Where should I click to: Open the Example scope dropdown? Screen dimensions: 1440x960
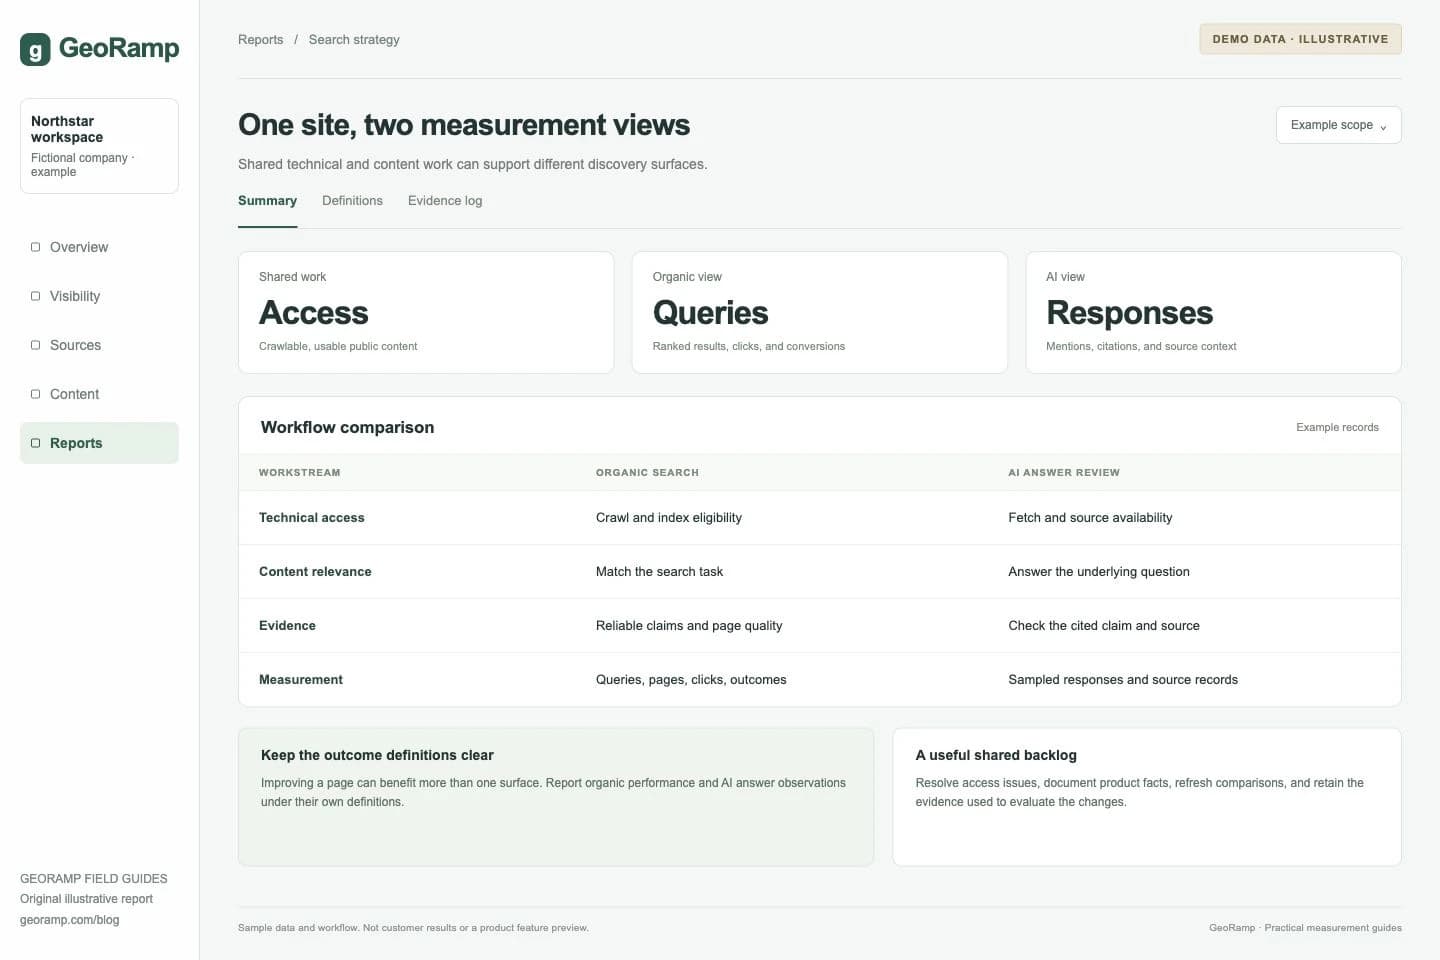pos(1338,125)
